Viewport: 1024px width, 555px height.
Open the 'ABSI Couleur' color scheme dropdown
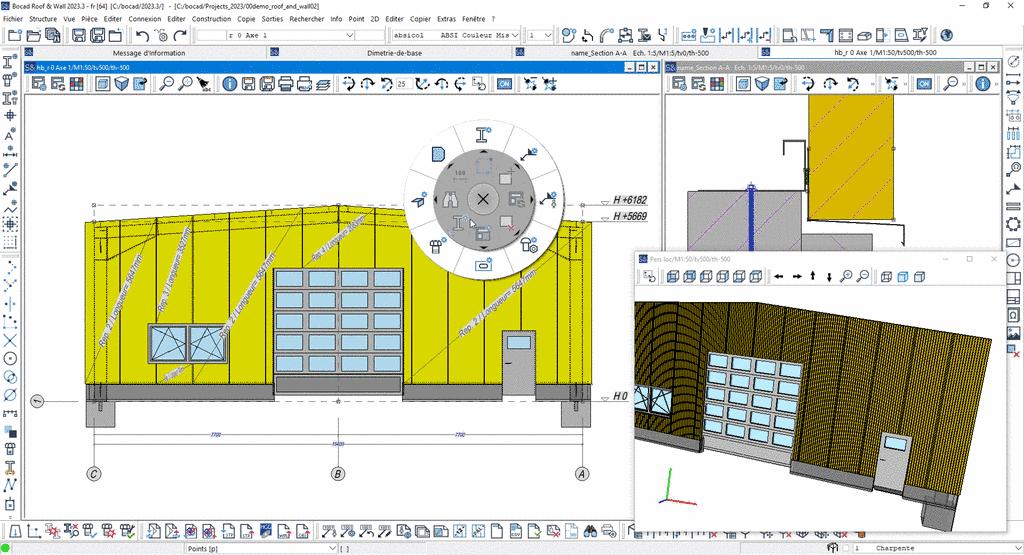[x=517, y=35]
